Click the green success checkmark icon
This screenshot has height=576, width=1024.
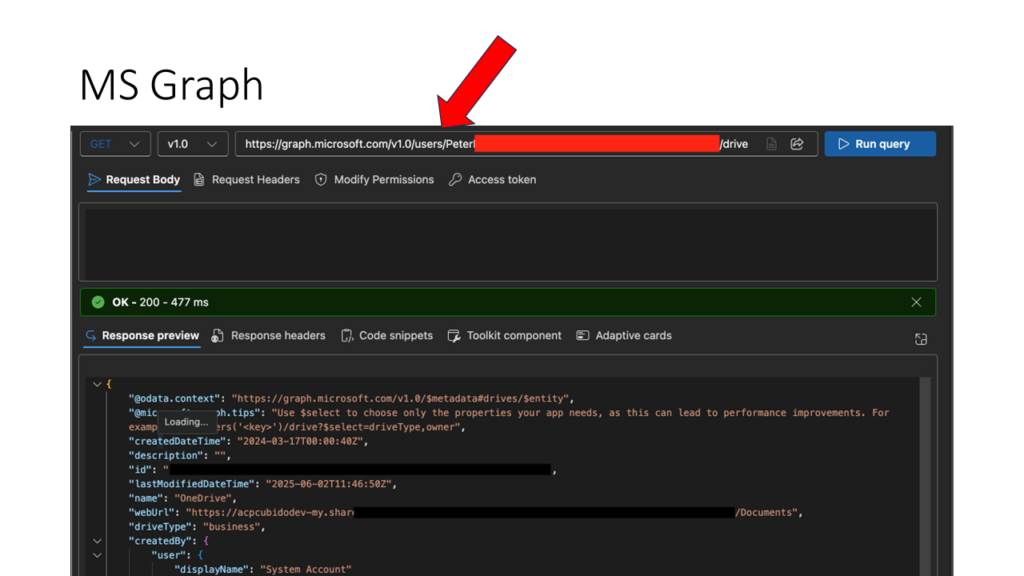pyautogui.click(x=98, y=302)
